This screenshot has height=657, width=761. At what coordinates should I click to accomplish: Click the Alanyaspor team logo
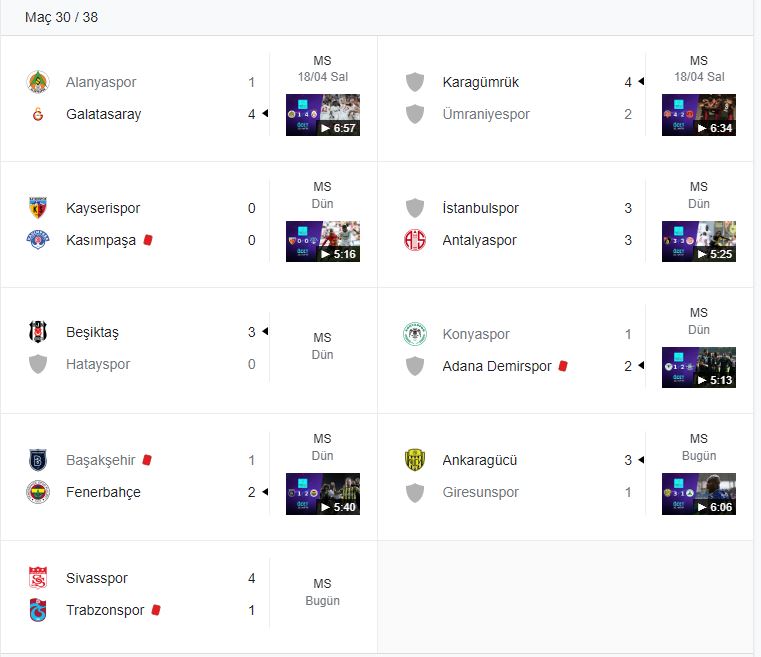(x=38, y=82)
